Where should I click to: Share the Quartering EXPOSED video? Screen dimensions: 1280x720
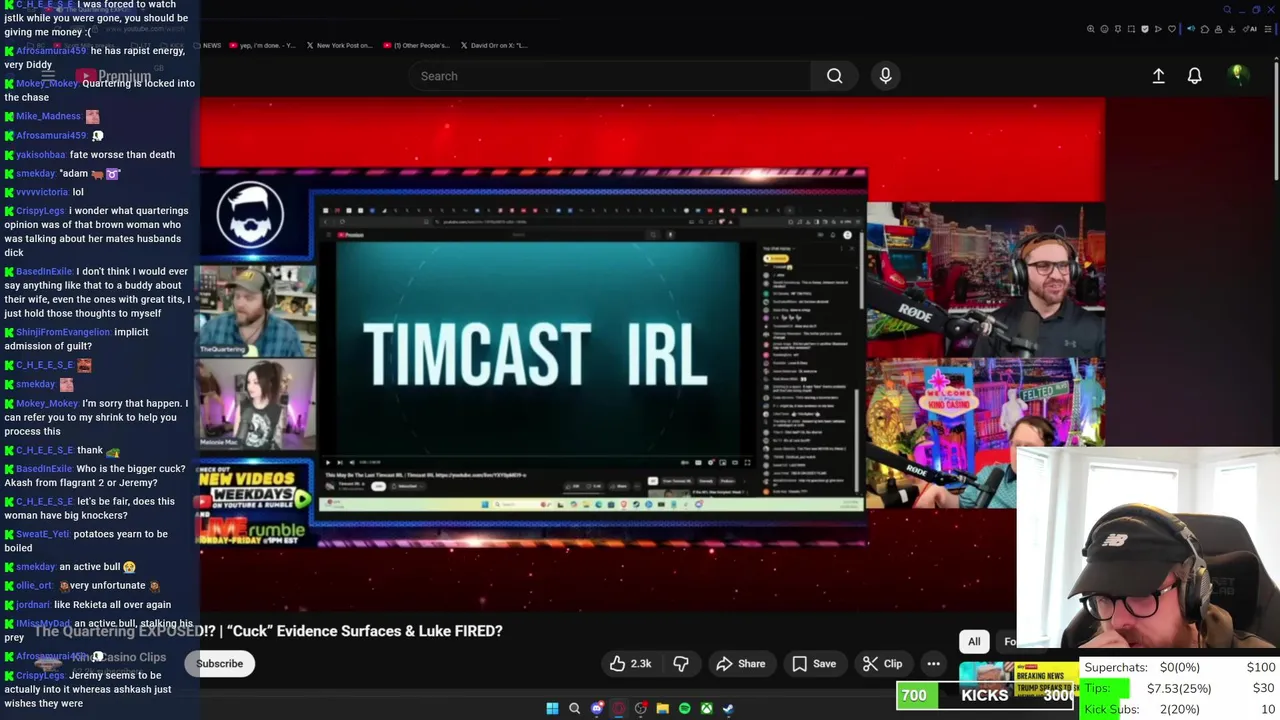[741, 664]
